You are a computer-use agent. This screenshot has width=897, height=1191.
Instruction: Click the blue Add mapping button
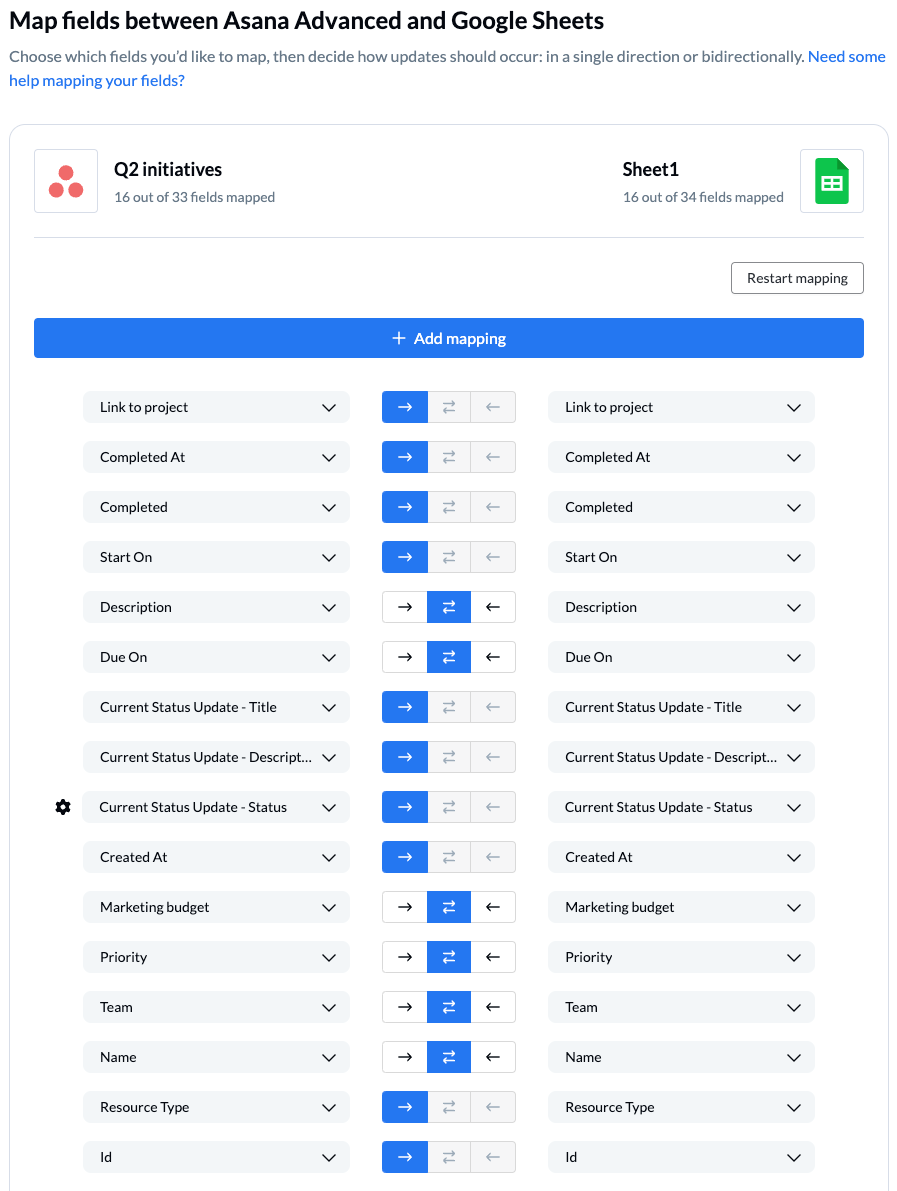pos(449,338)
